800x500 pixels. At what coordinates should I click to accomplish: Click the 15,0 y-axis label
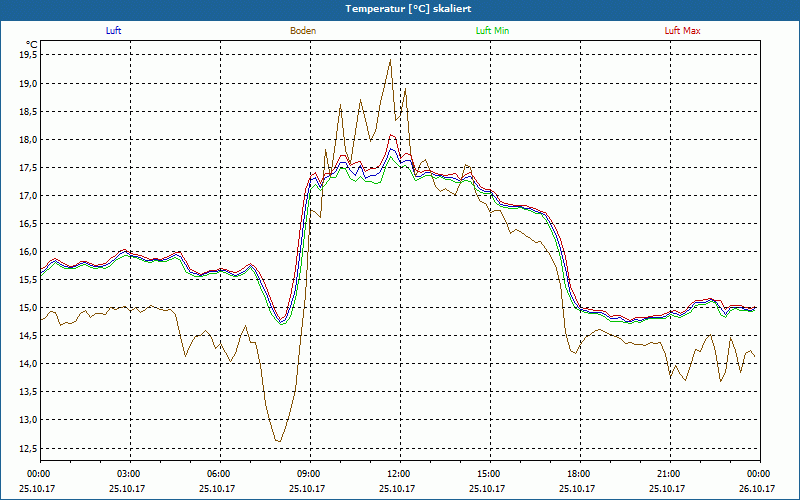28,308
